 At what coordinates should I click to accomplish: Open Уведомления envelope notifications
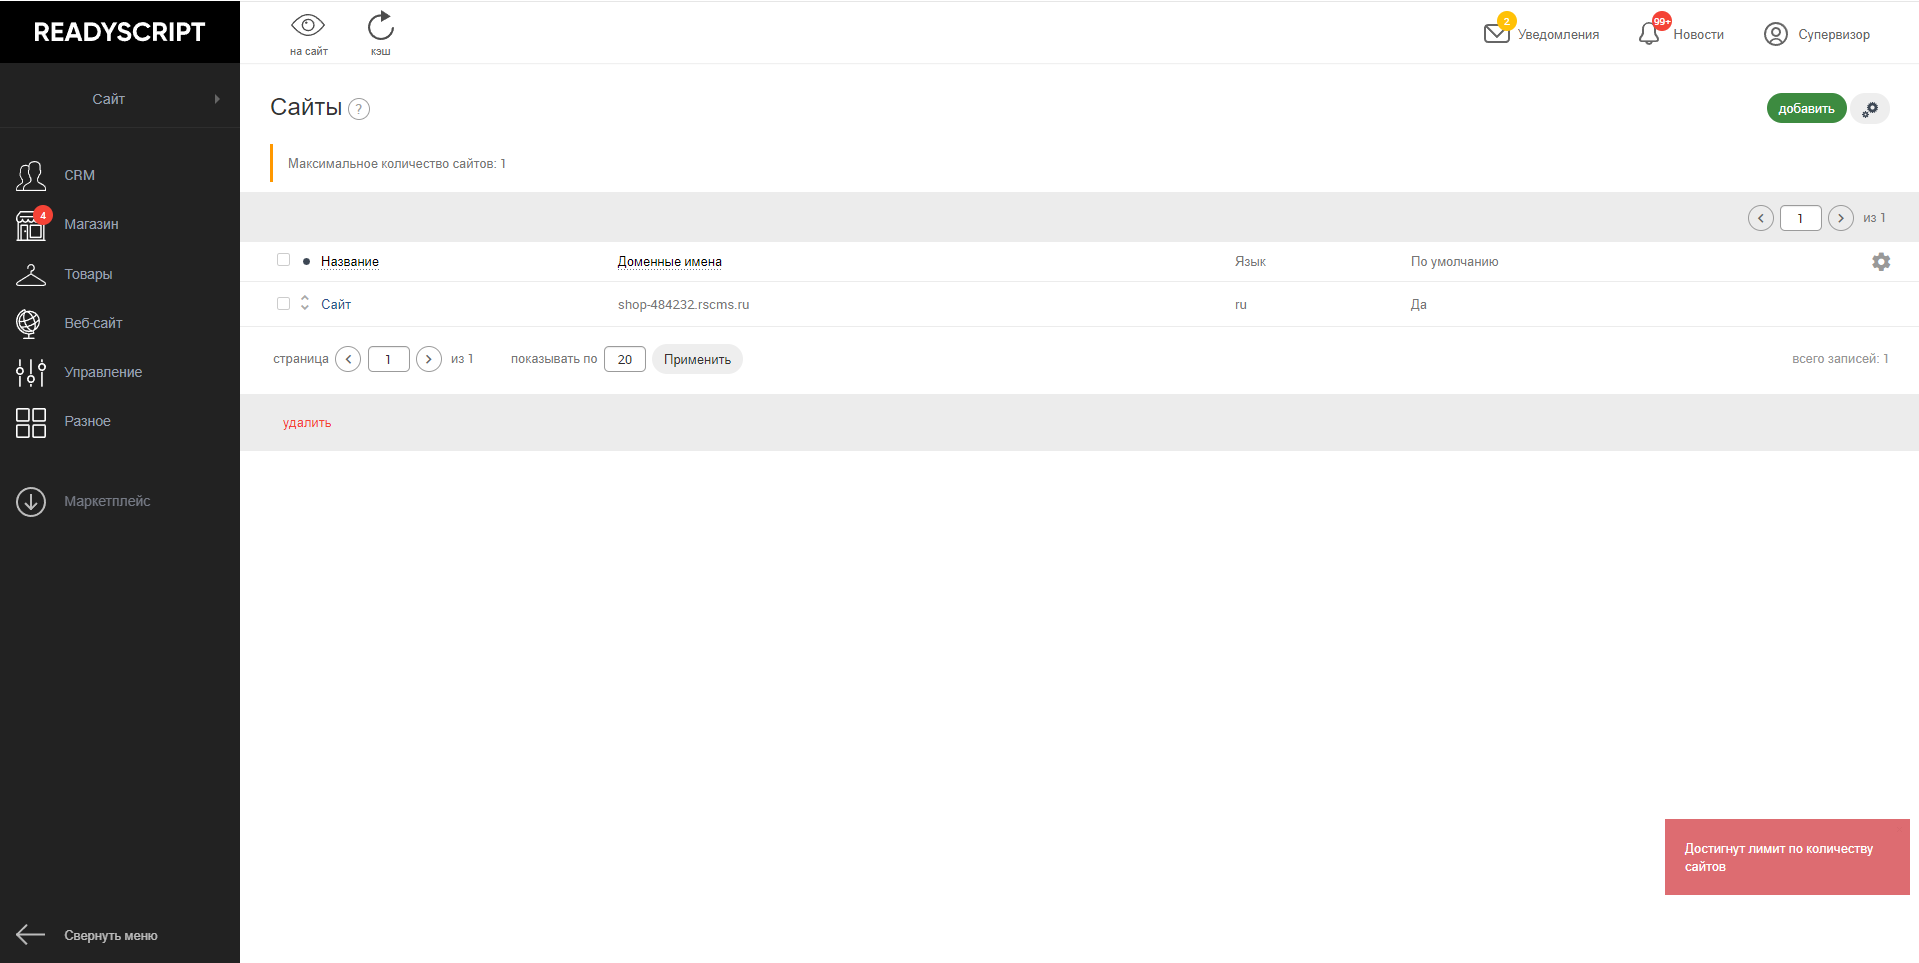click(1497, 33)
